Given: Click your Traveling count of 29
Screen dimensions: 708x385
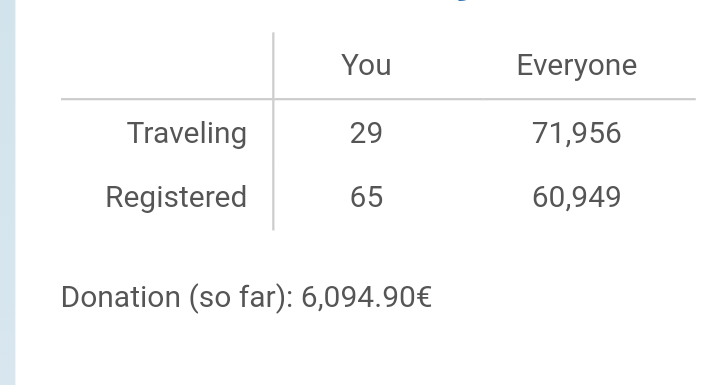Looking at the screenshot, I should click(x=366, y=133).
